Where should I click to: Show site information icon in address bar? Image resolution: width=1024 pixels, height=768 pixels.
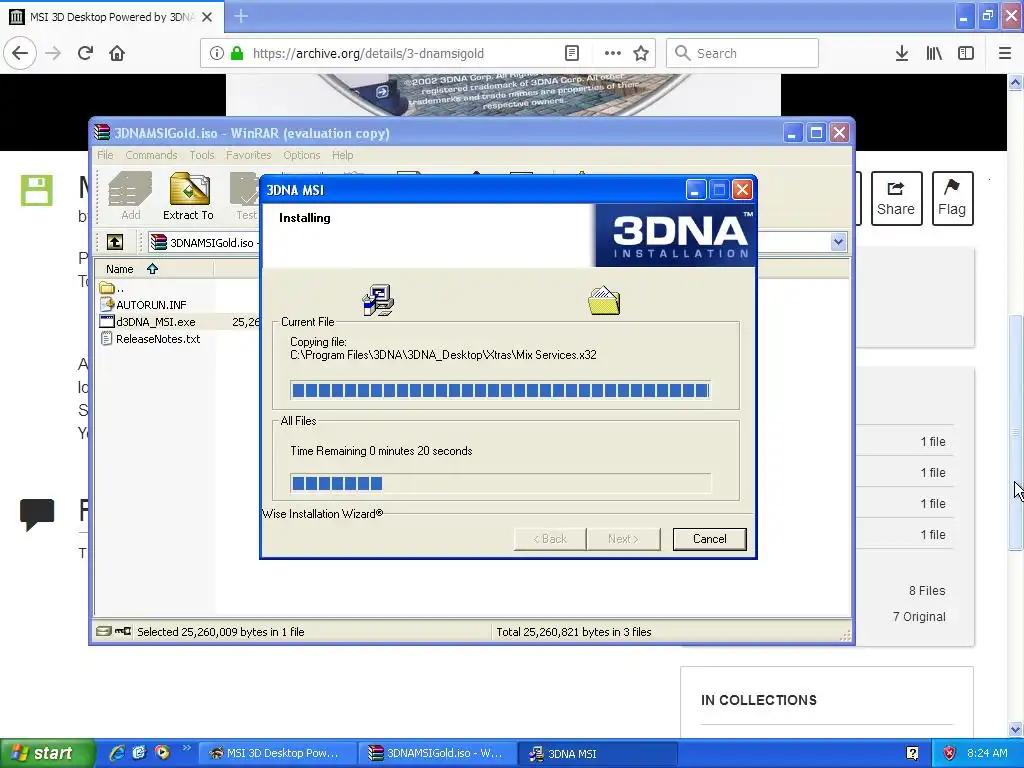pos(216,53)
